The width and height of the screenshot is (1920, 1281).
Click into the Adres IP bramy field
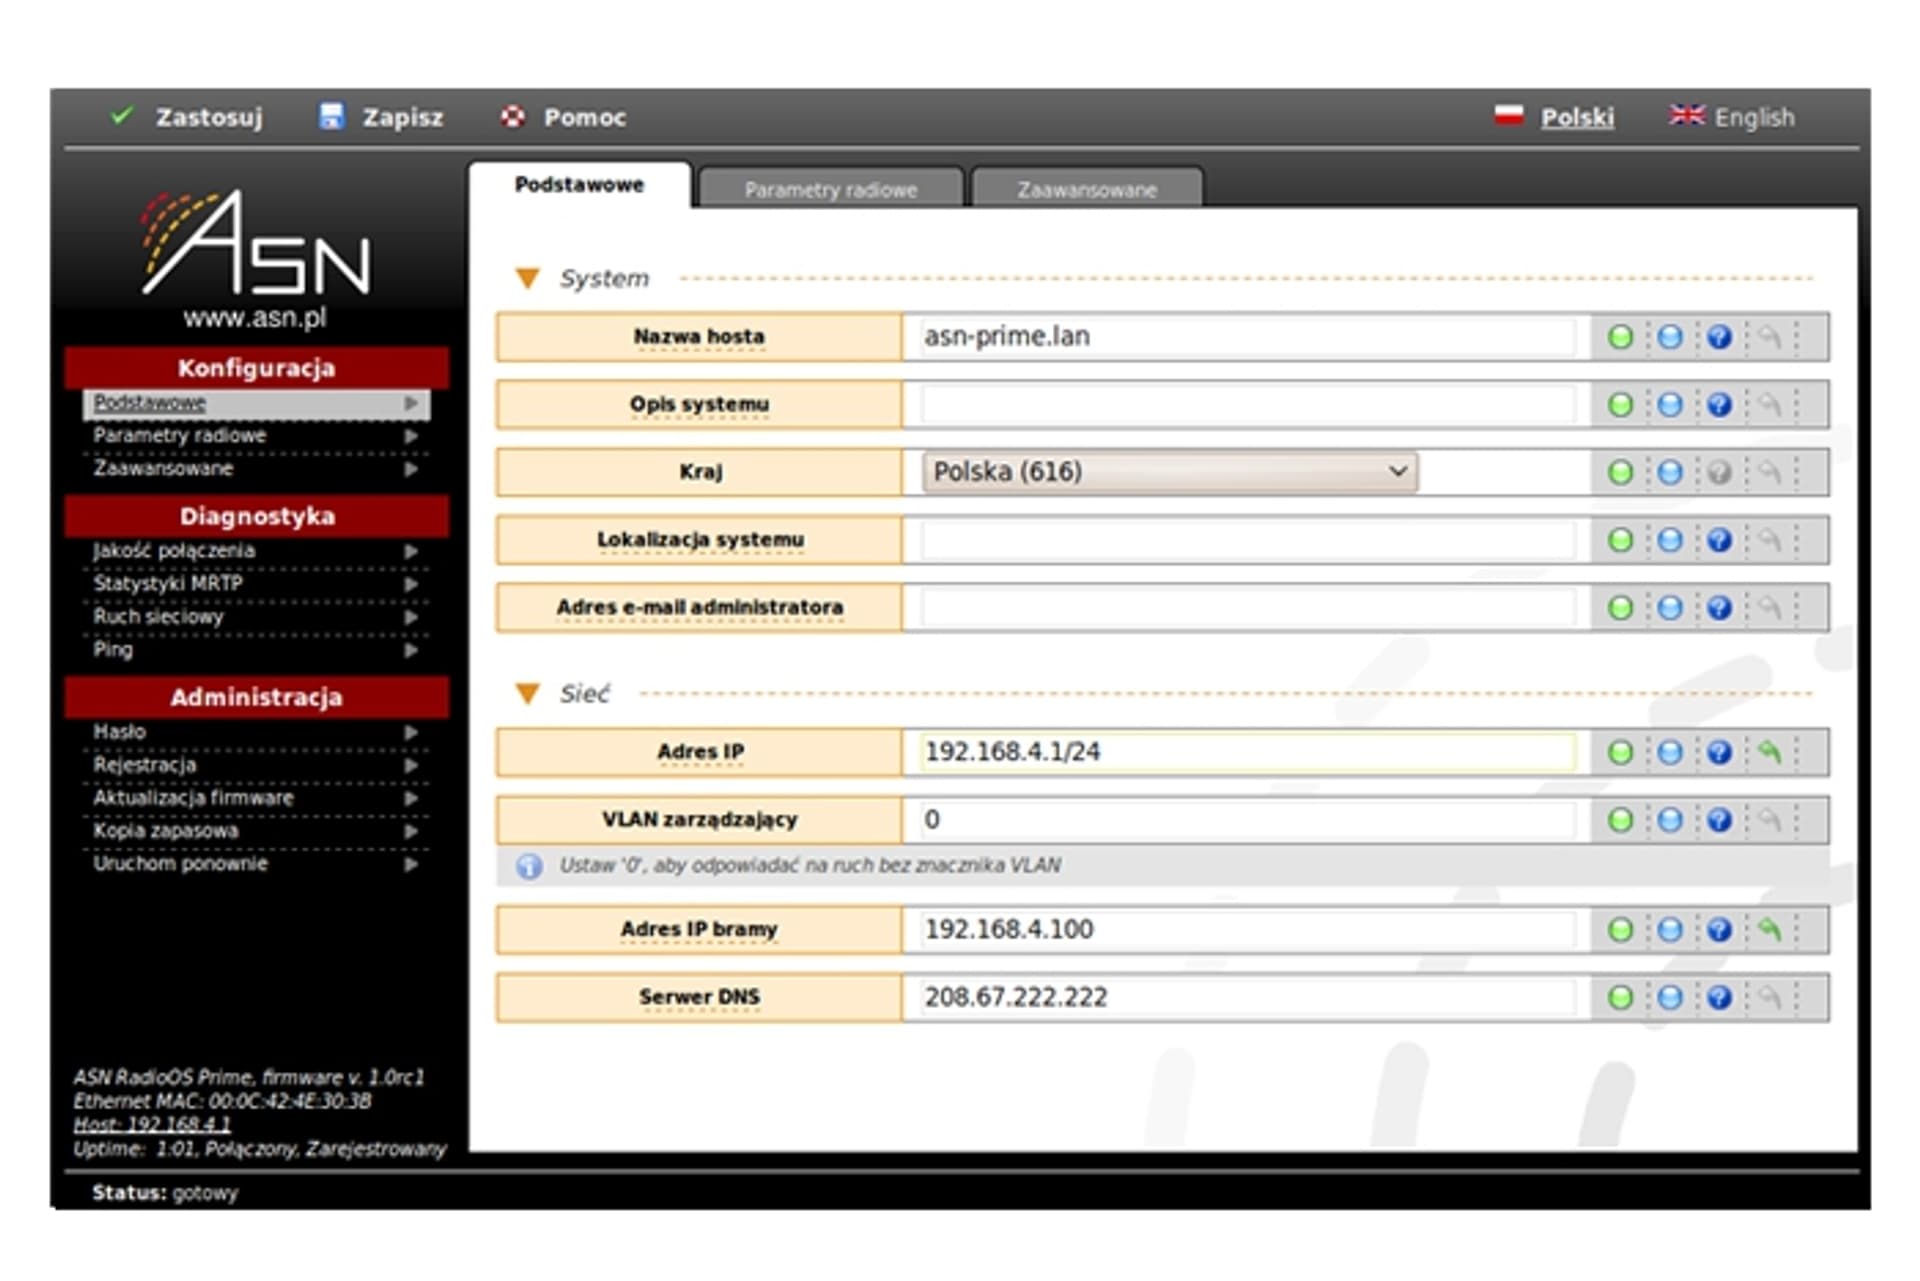click(x=1247, y=930)
